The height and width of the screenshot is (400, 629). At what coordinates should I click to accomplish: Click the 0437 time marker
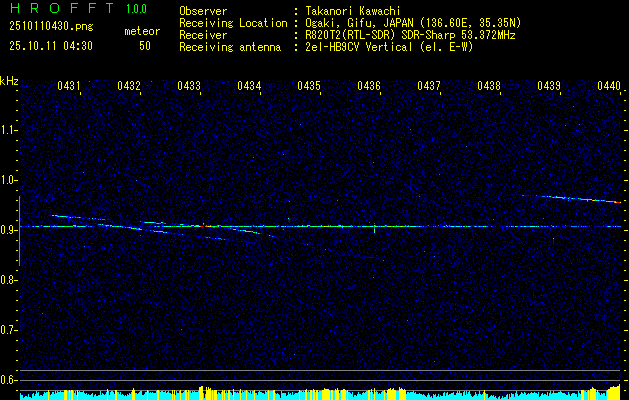coord(429,86)
